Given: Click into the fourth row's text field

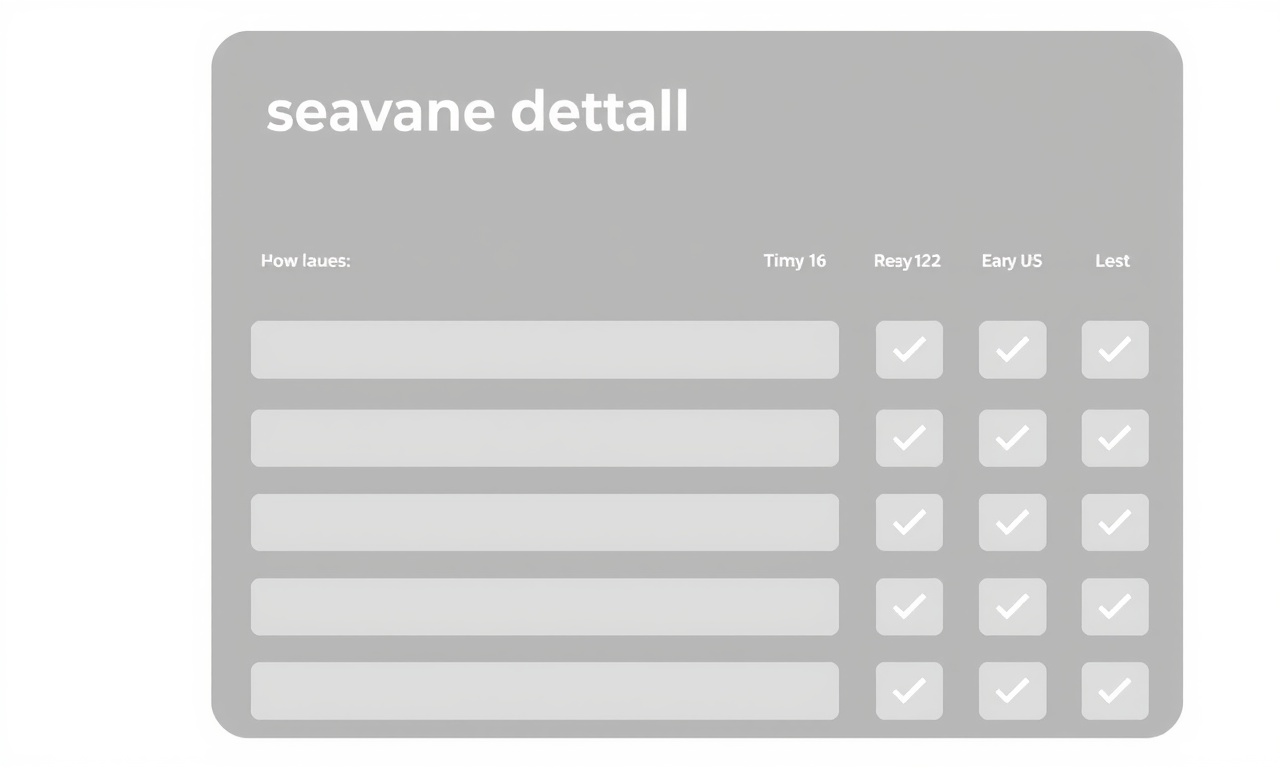Looking at the screenshot, I should 544,606.
